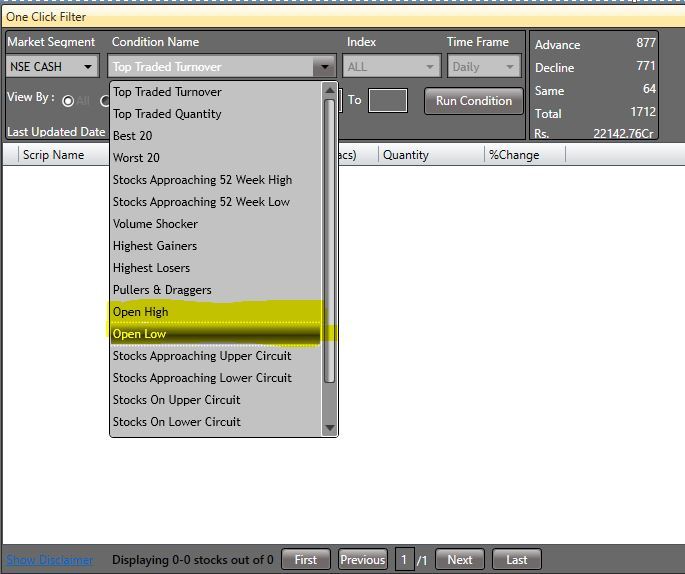The height and width of the screenshot is (574, 685).
Task: Open the Index ALL dropdown
Action: 391,67
